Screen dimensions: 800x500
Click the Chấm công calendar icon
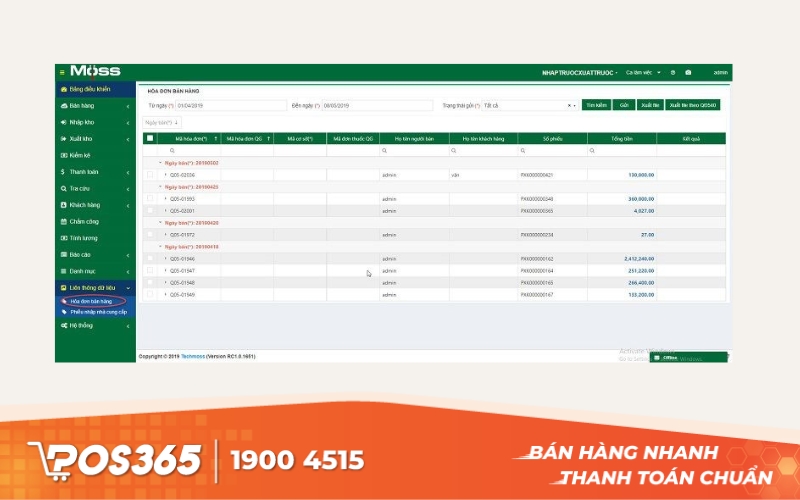coord(64,221)
